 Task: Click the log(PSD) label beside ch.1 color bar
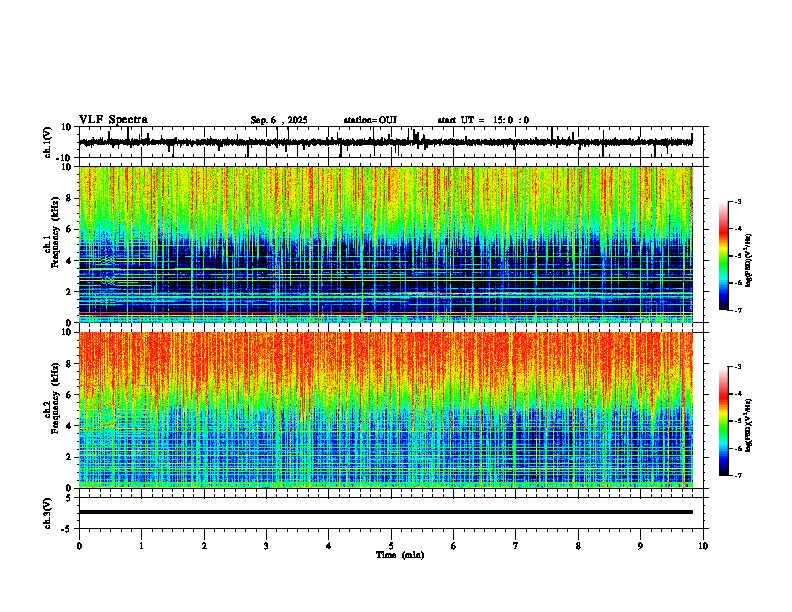[748, 261]
